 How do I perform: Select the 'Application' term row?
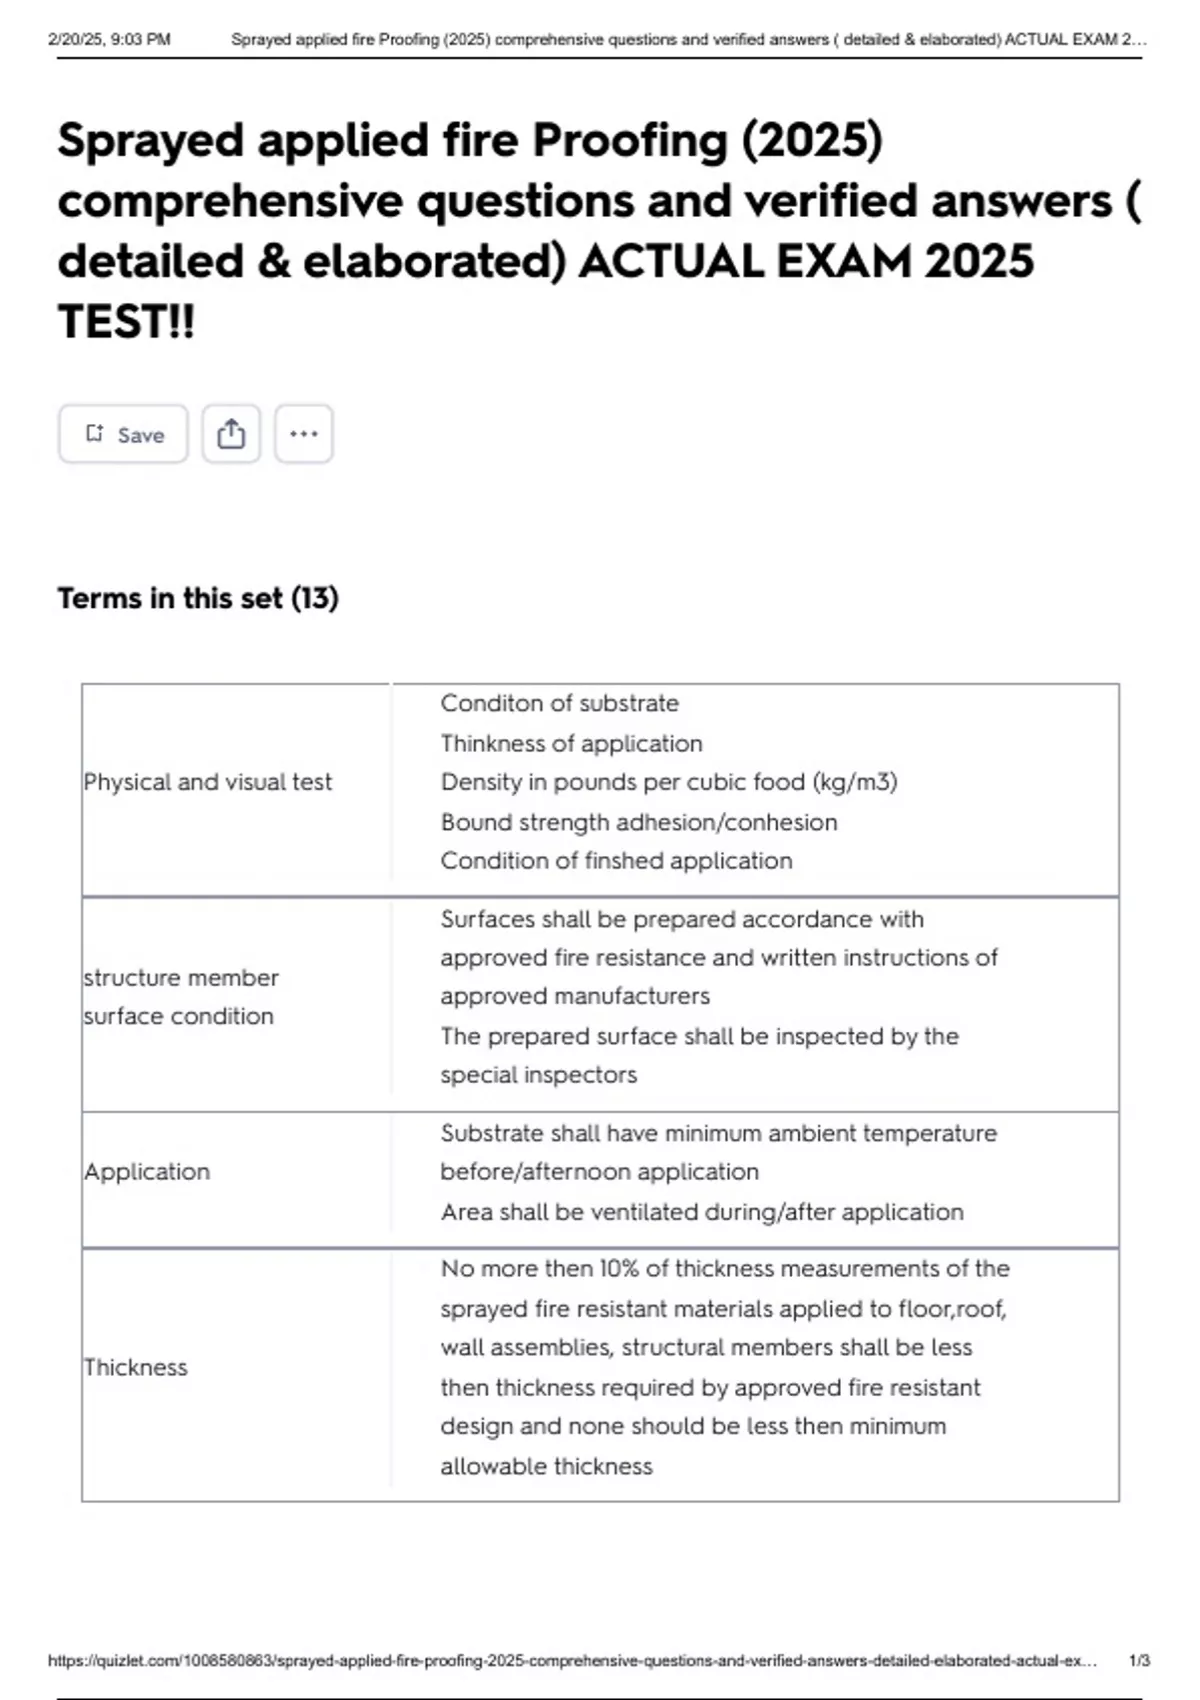pos(147,1170)
